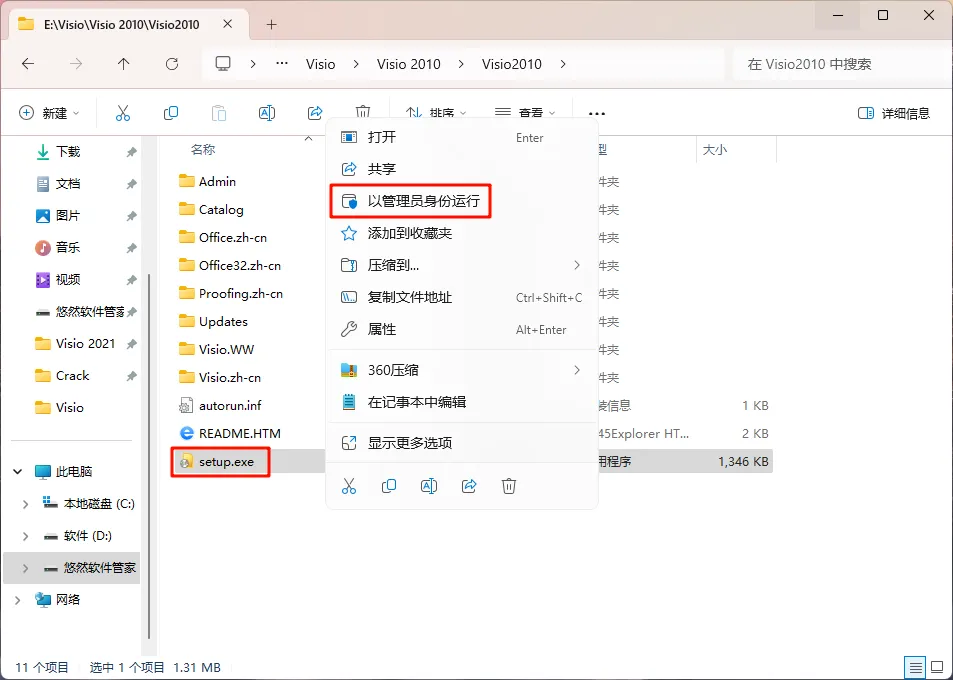Open the Visio 2021 pinned folder

pos(85,343)
